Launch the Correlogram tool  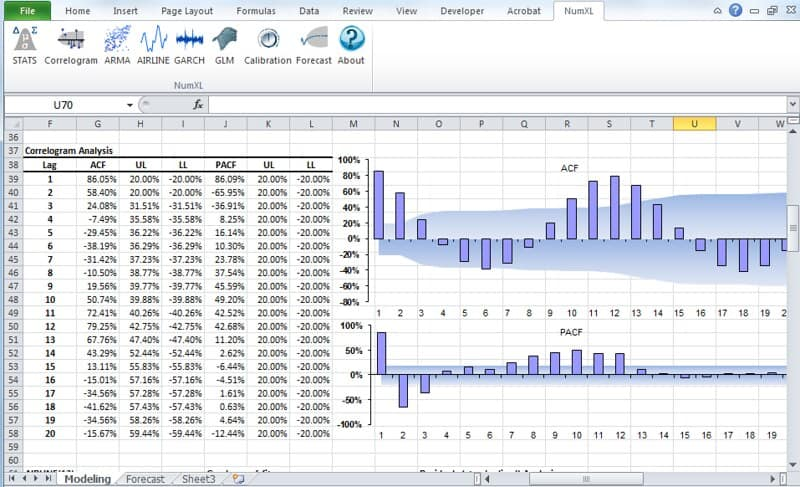pos(71,46)
